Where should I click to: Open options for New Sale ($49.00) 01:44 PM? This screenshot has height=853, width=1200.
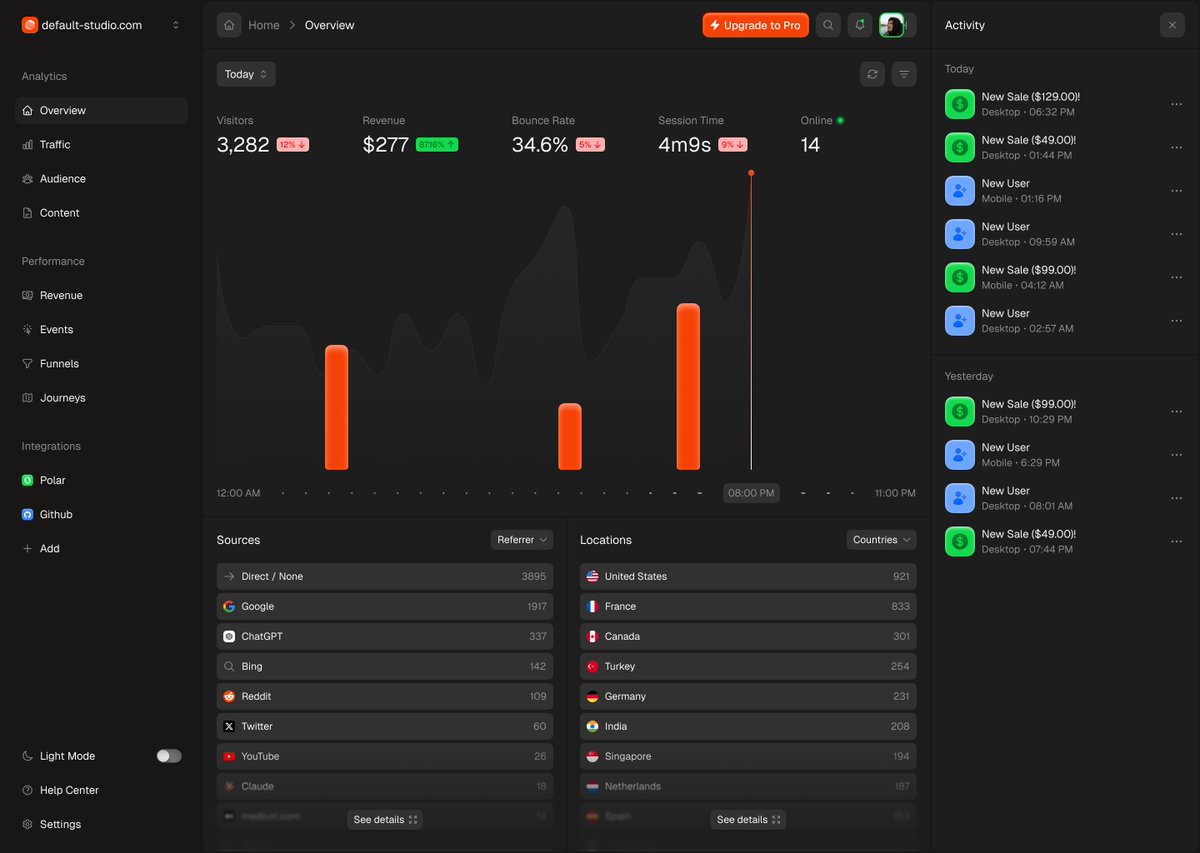point(1176,147)
